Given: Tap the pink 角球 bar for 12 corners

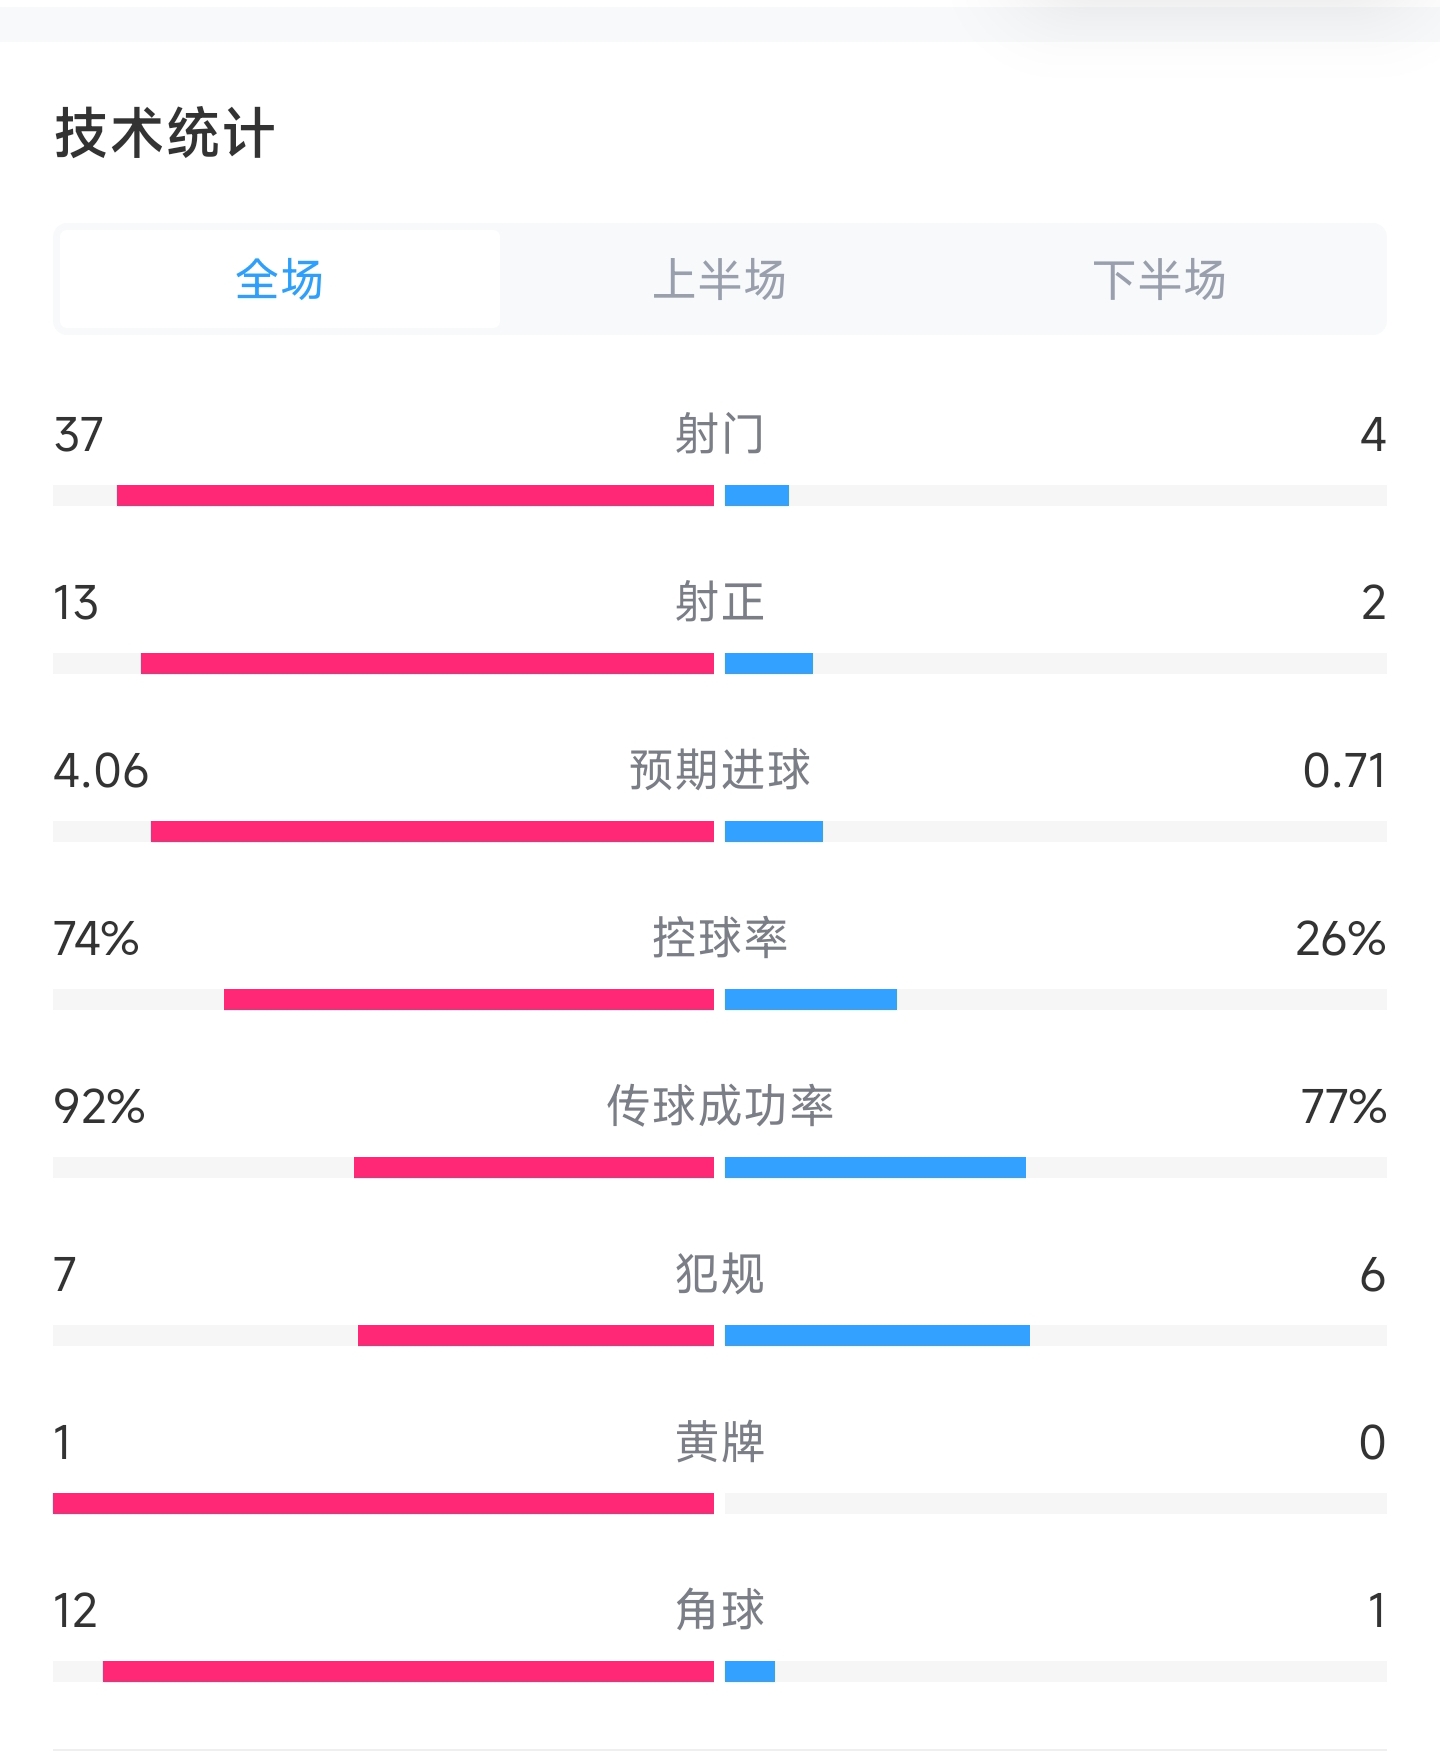Looking at the screenshot, I should (408, 1672).
